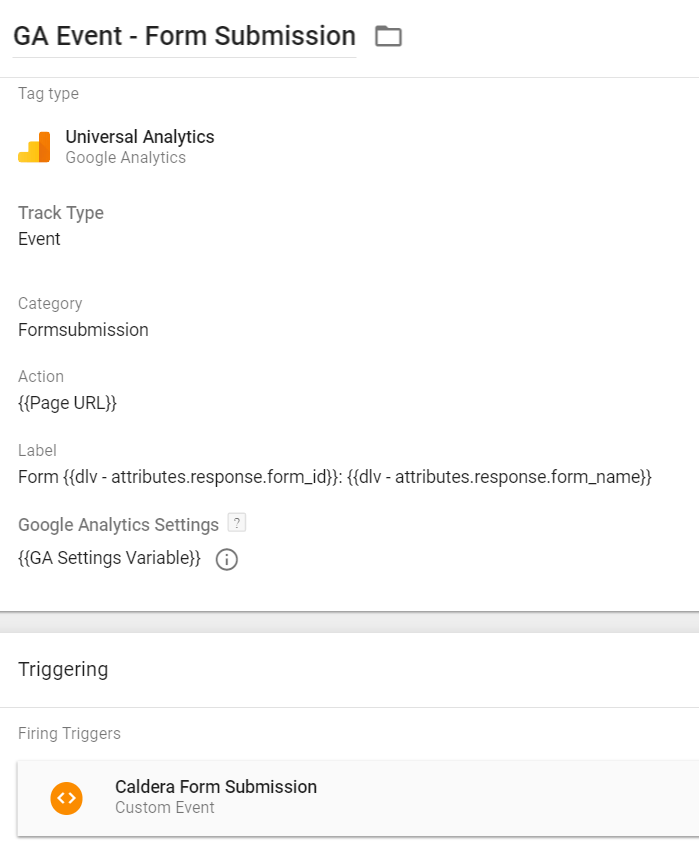Click the {{GA Settings Variable}} value
699x852 pixels.
coord(109,558)
